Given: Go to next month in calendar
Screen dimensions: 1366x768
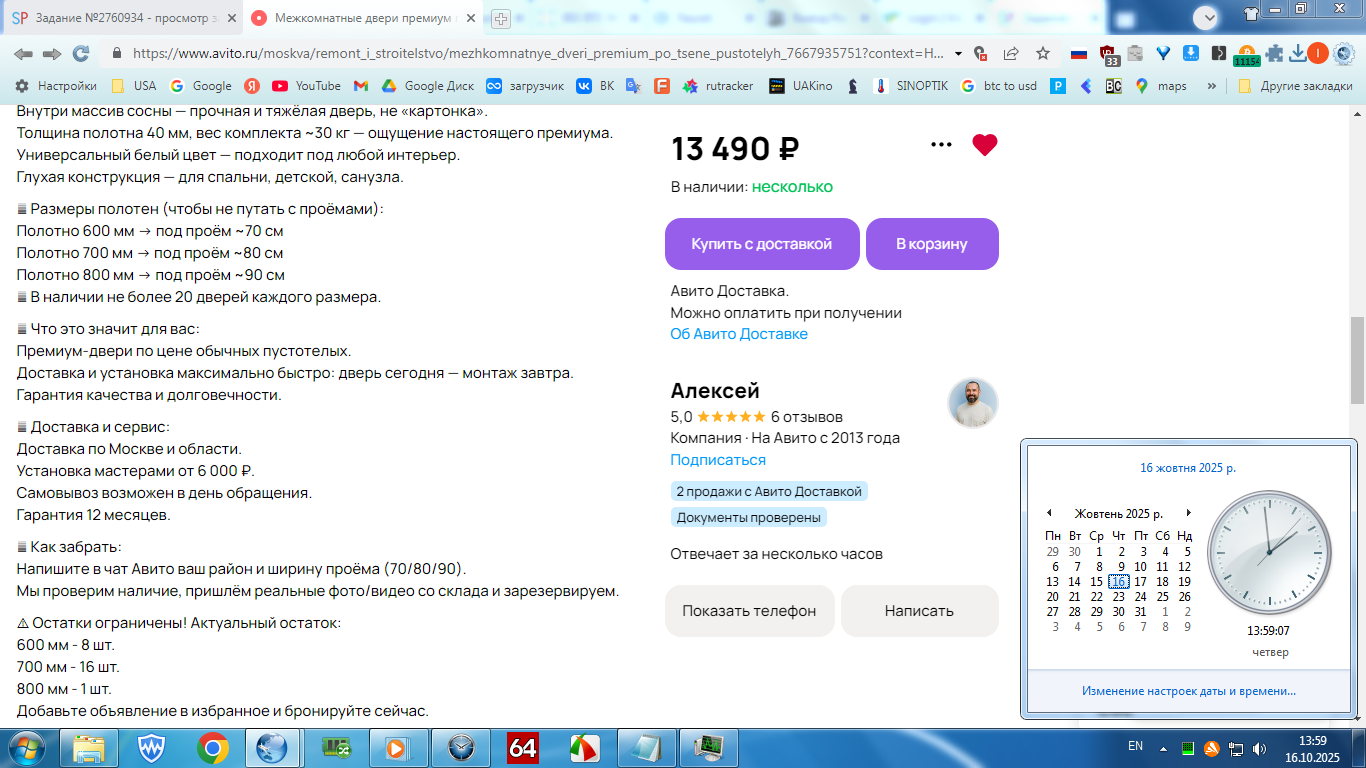Looking at the screenshot, I should coord(1188,513).
